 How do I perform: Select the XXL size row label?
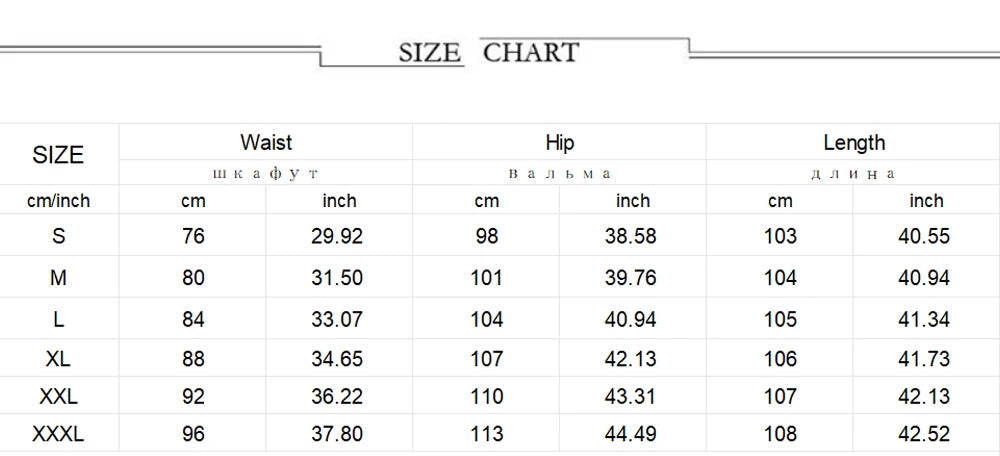point(58,397)
